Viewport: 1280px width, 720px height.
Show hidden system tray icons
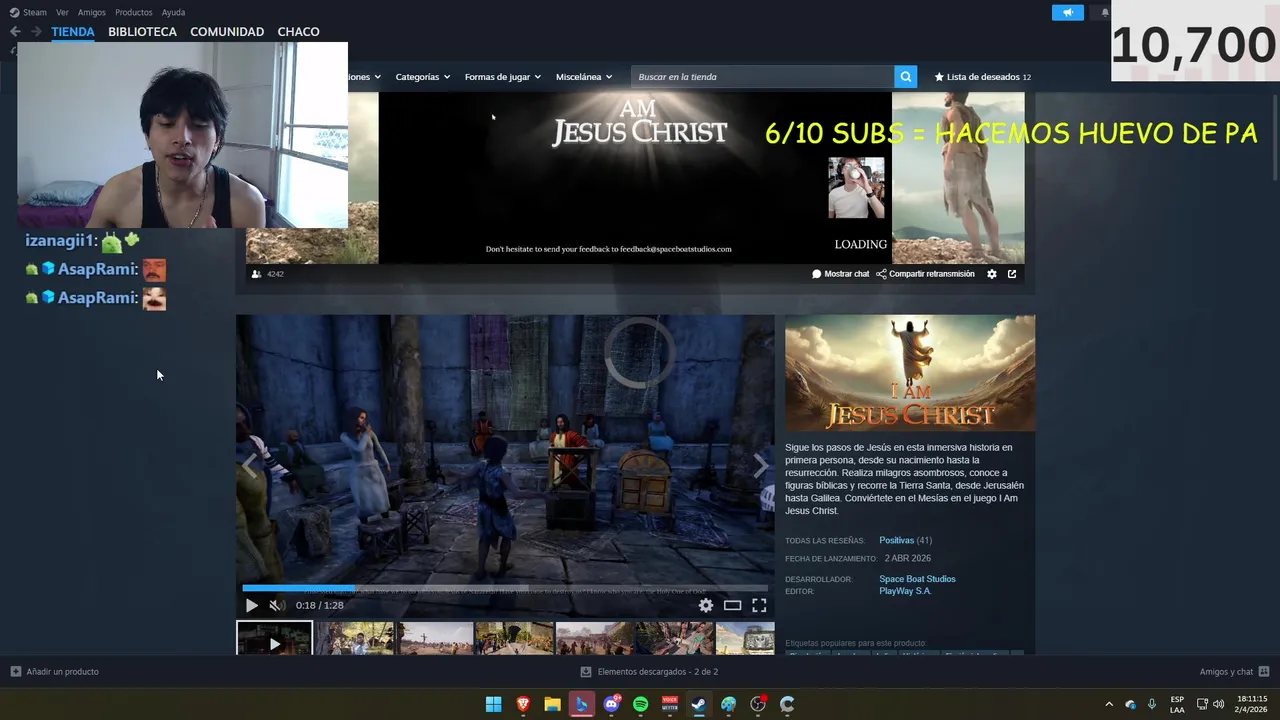[x=1109, y=704]
